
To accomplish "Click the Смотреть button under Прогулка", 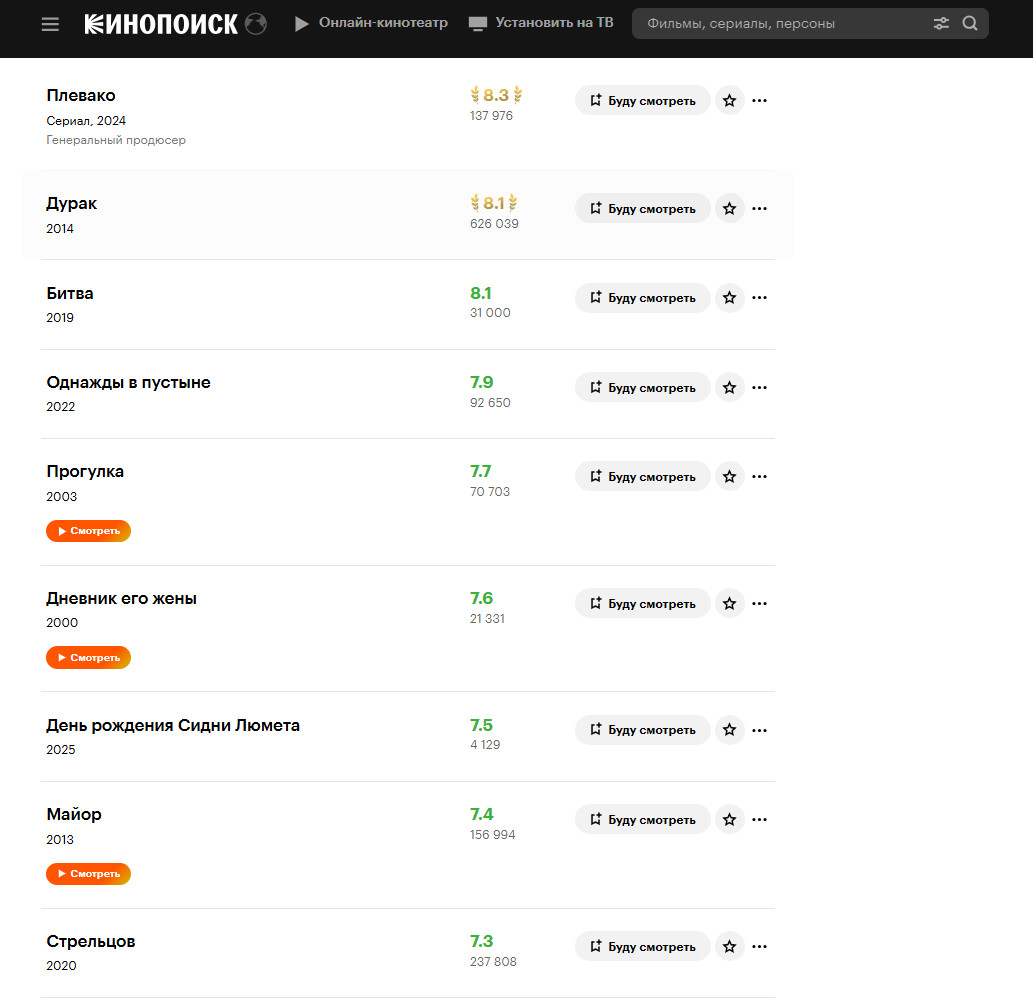I will pyautogui.click(x=88, y=531).
